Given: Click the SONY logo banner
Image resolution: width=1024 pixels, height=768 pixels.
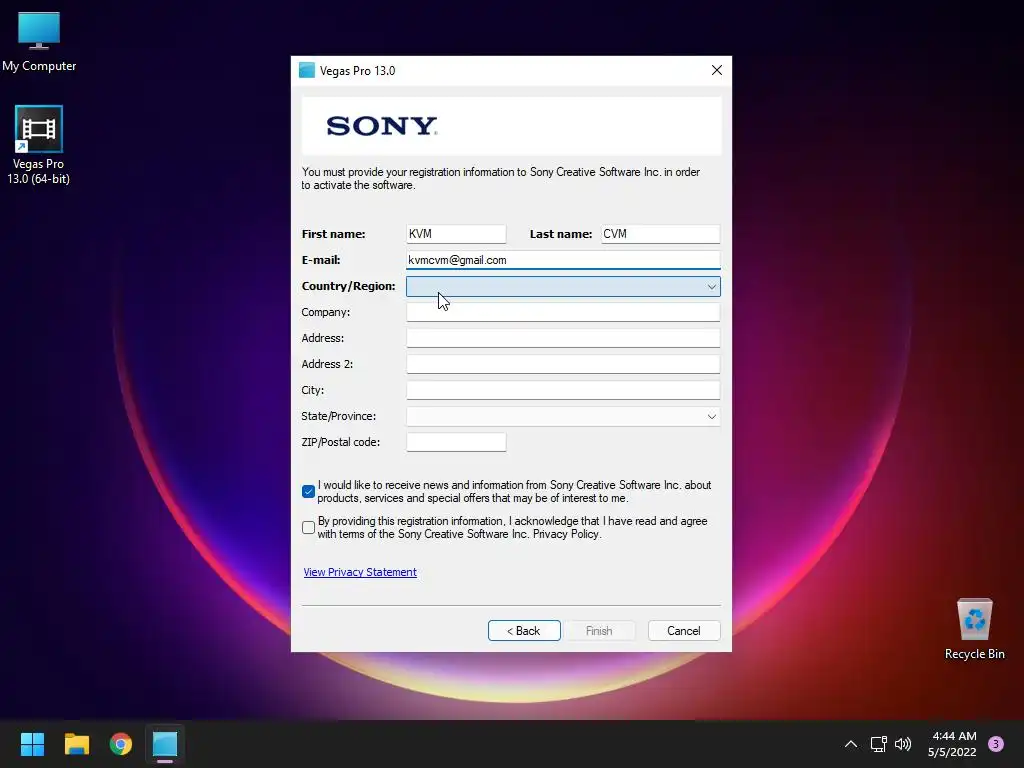Looking at the screenshot, I should (x=511, y=126).
